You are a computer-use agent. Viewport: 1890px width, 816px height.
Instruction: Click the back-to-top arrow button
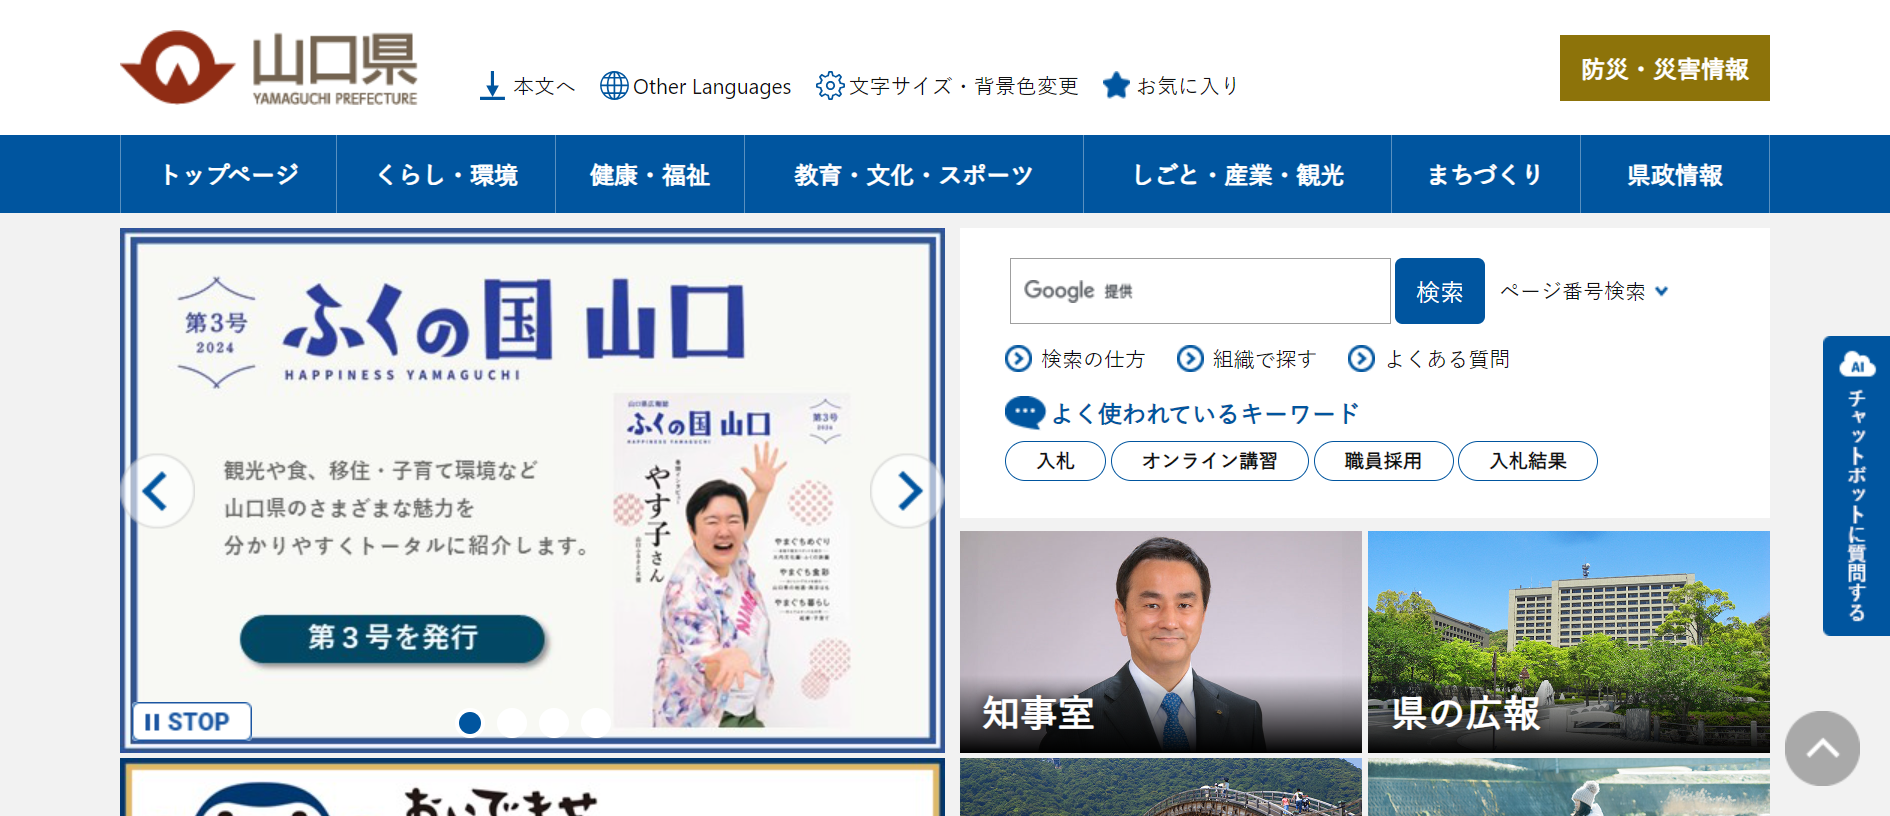pos(1822,748)
